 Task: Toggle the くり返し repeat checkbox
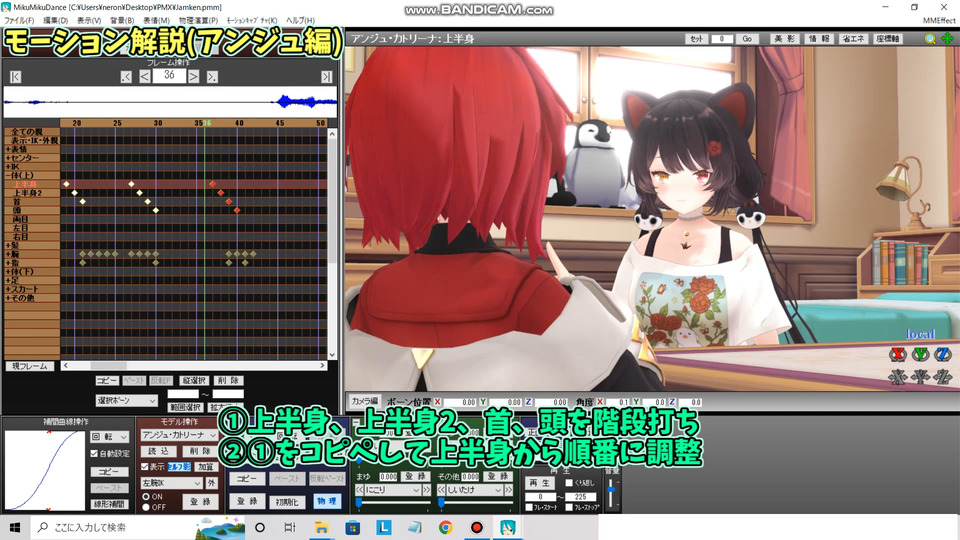569,483
